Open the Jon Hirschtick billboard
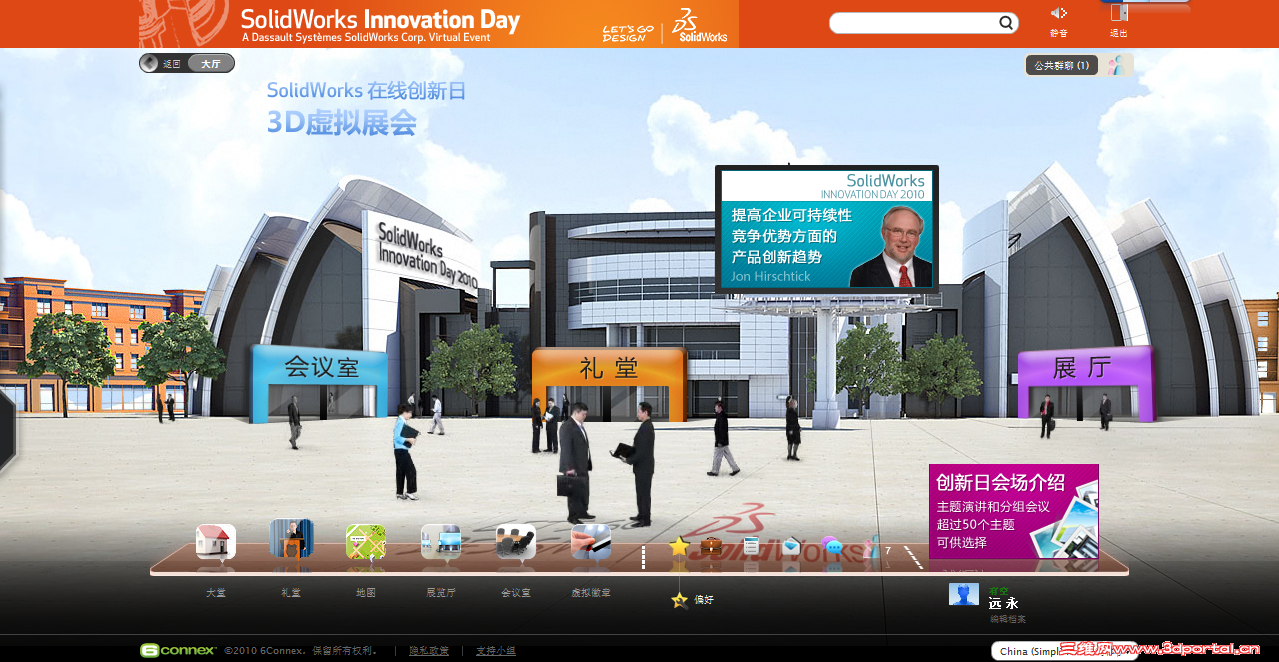This screenshot has width=1279, height=662. (827, 229)
